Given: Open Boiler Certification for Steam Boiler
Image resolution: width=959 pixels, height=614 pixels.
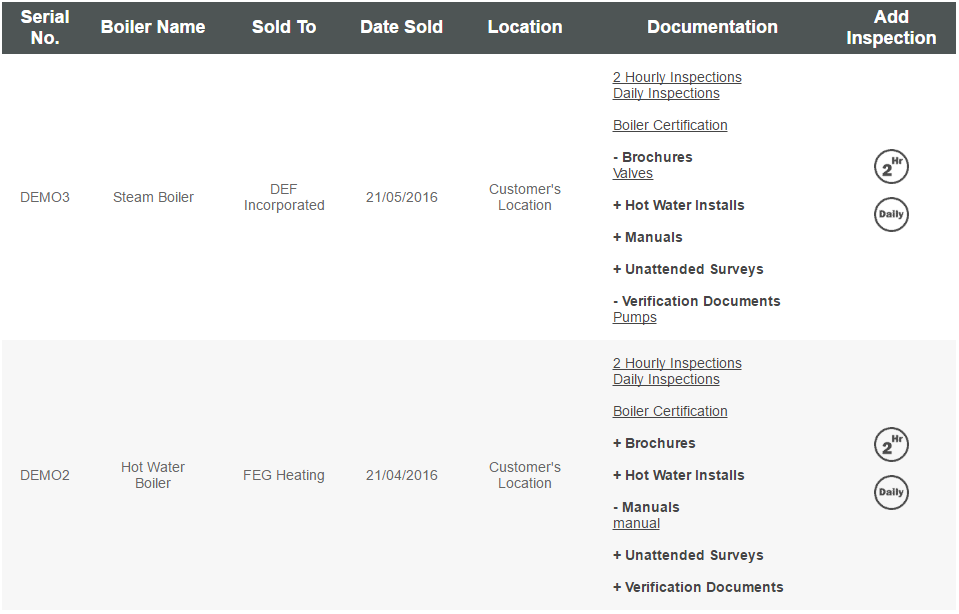Looking at the screenshot, I should pos(670,125).
